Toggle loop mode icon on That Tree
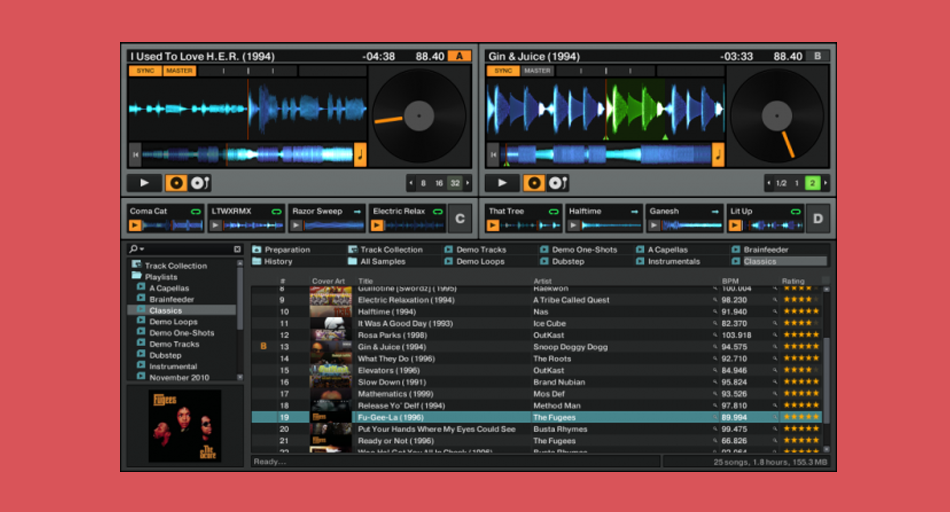Viewport: 950px width, 512px height. click(x=554, y=211)
